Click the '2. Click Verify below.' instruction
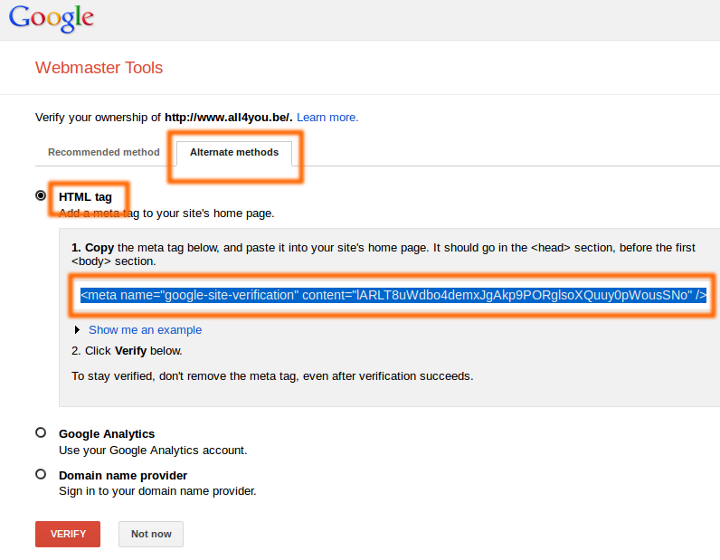The image size is (720, 560). [x=127, y=351]
